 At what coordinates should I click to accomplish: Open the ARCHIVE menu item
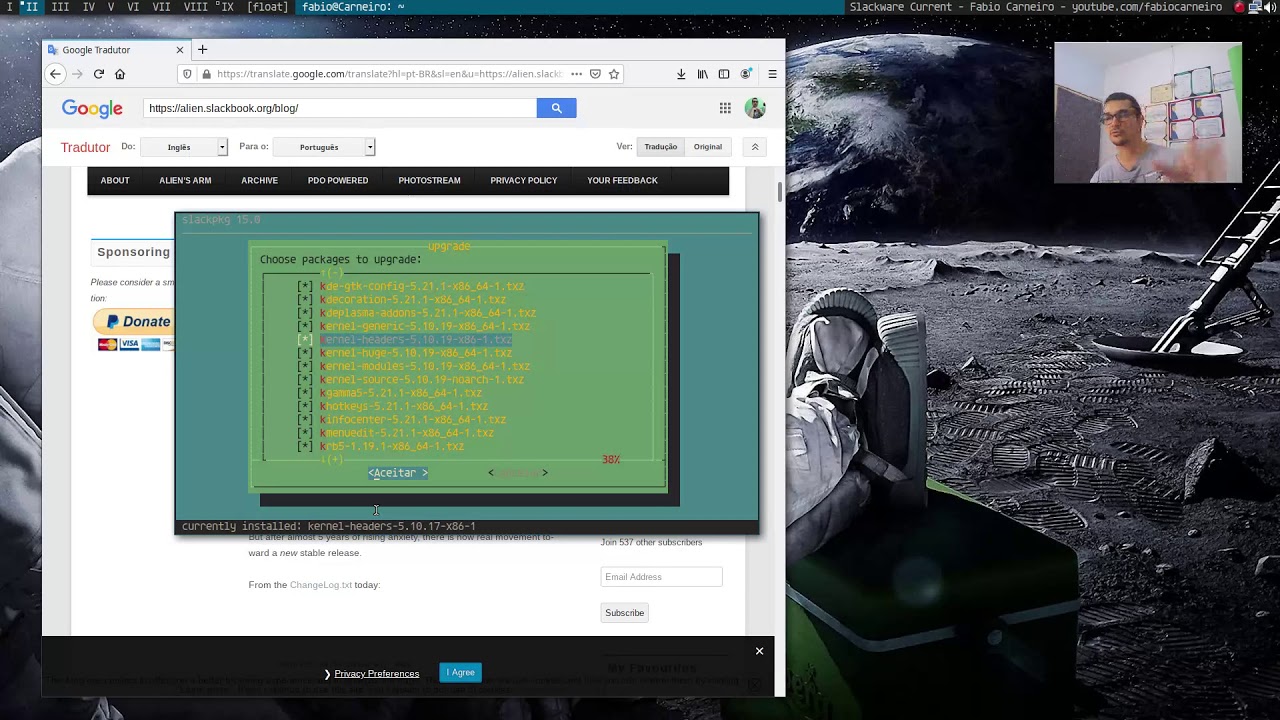tap(259, 181)
